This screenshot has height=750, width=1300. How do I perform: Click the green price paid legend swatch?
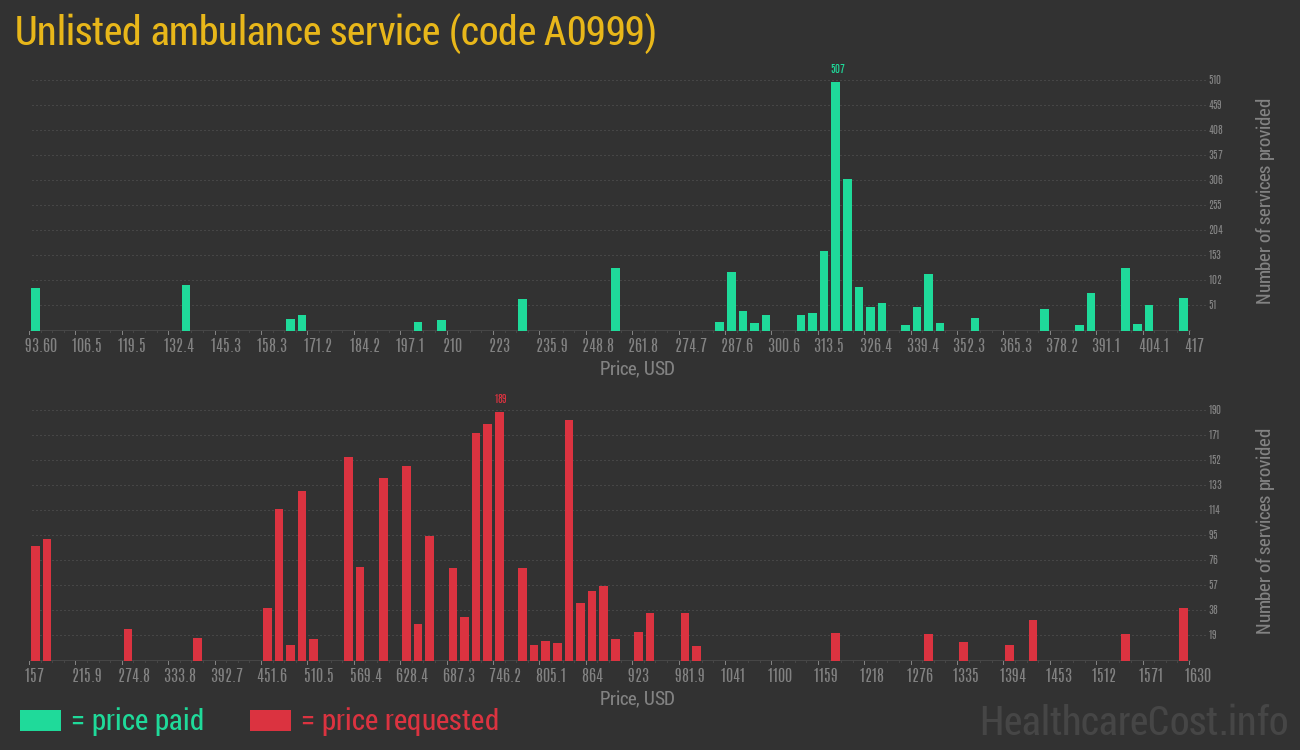click(x=40, y=720)
